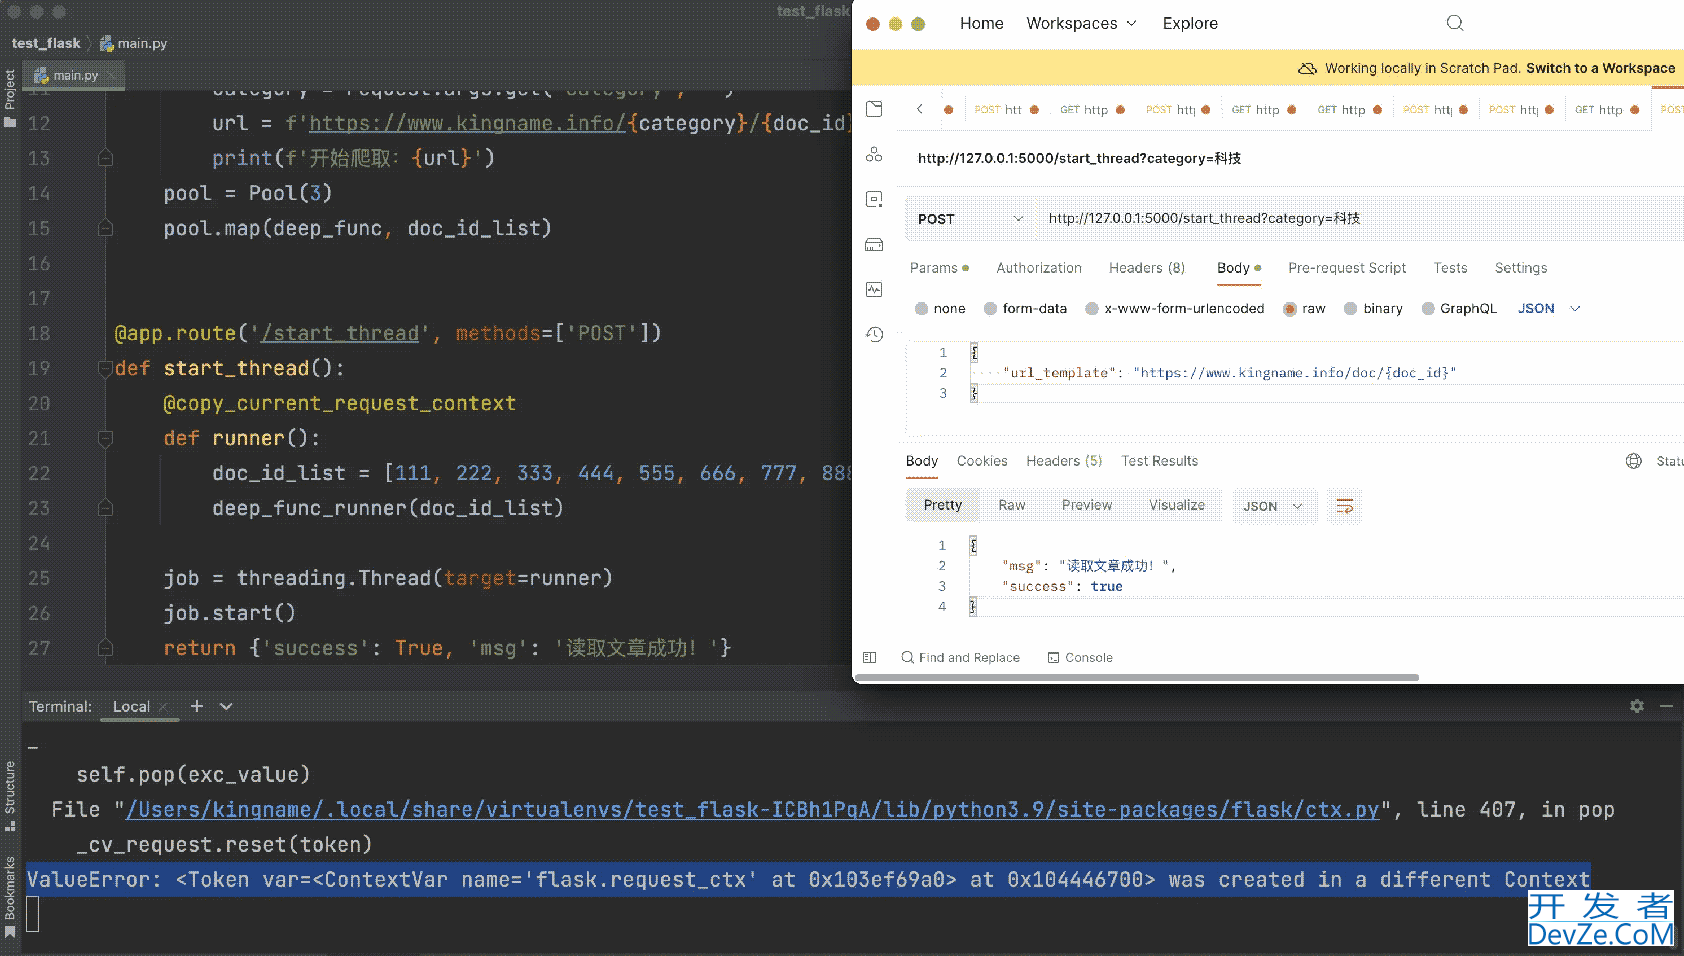The width and height of the screenshot is (1684, 956).
Task: Click the cloud-off icon in Scratch Pad banner
Action: pyautogui.click(x=1307, y=68)
